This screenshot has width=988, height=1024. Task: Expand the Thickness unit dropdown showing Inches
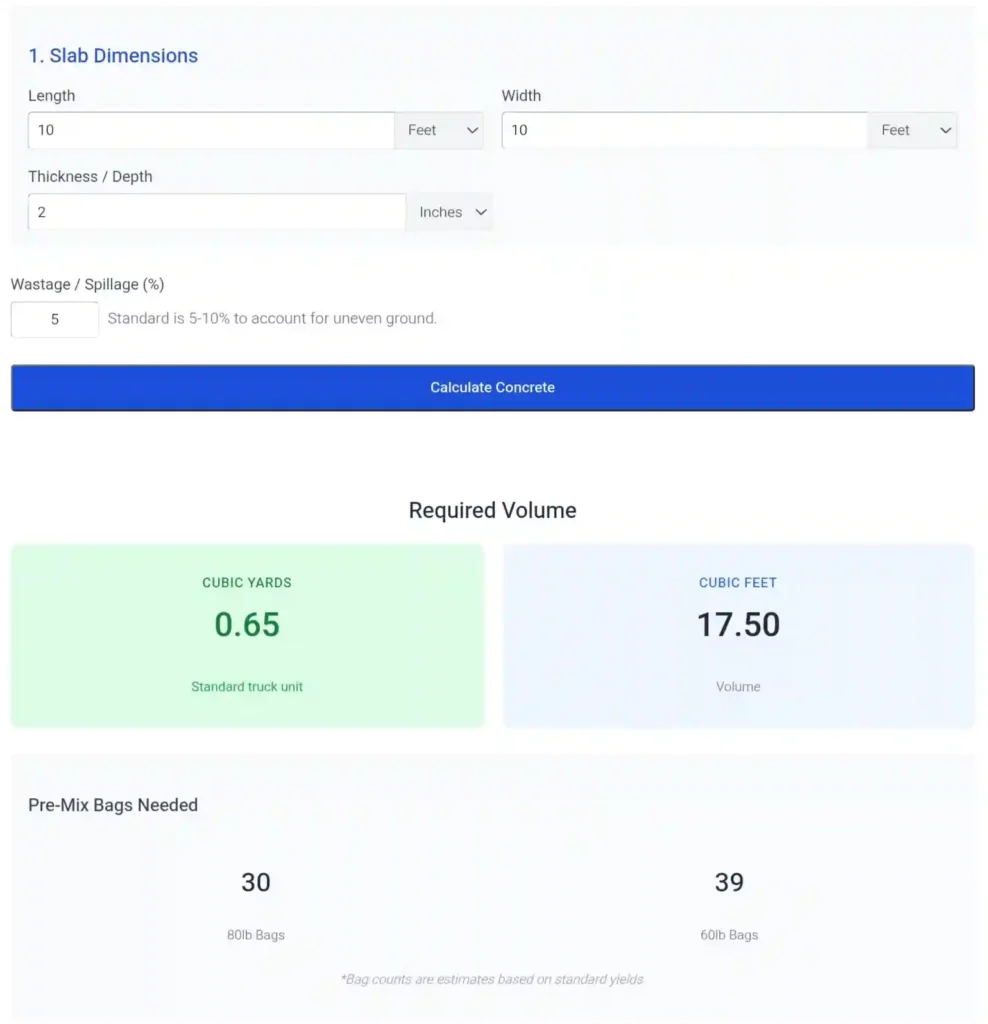tap(449, 211)
